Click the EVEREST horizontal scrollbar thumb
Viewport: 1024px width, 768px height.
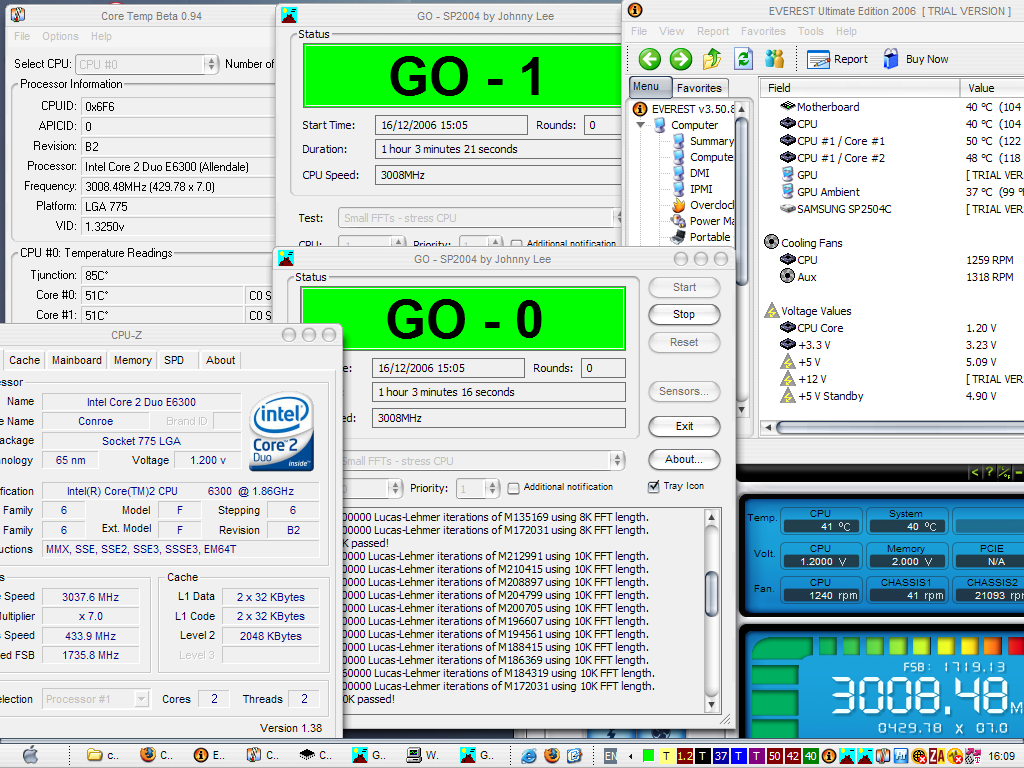pyautogui.click(x=900, y=427)
